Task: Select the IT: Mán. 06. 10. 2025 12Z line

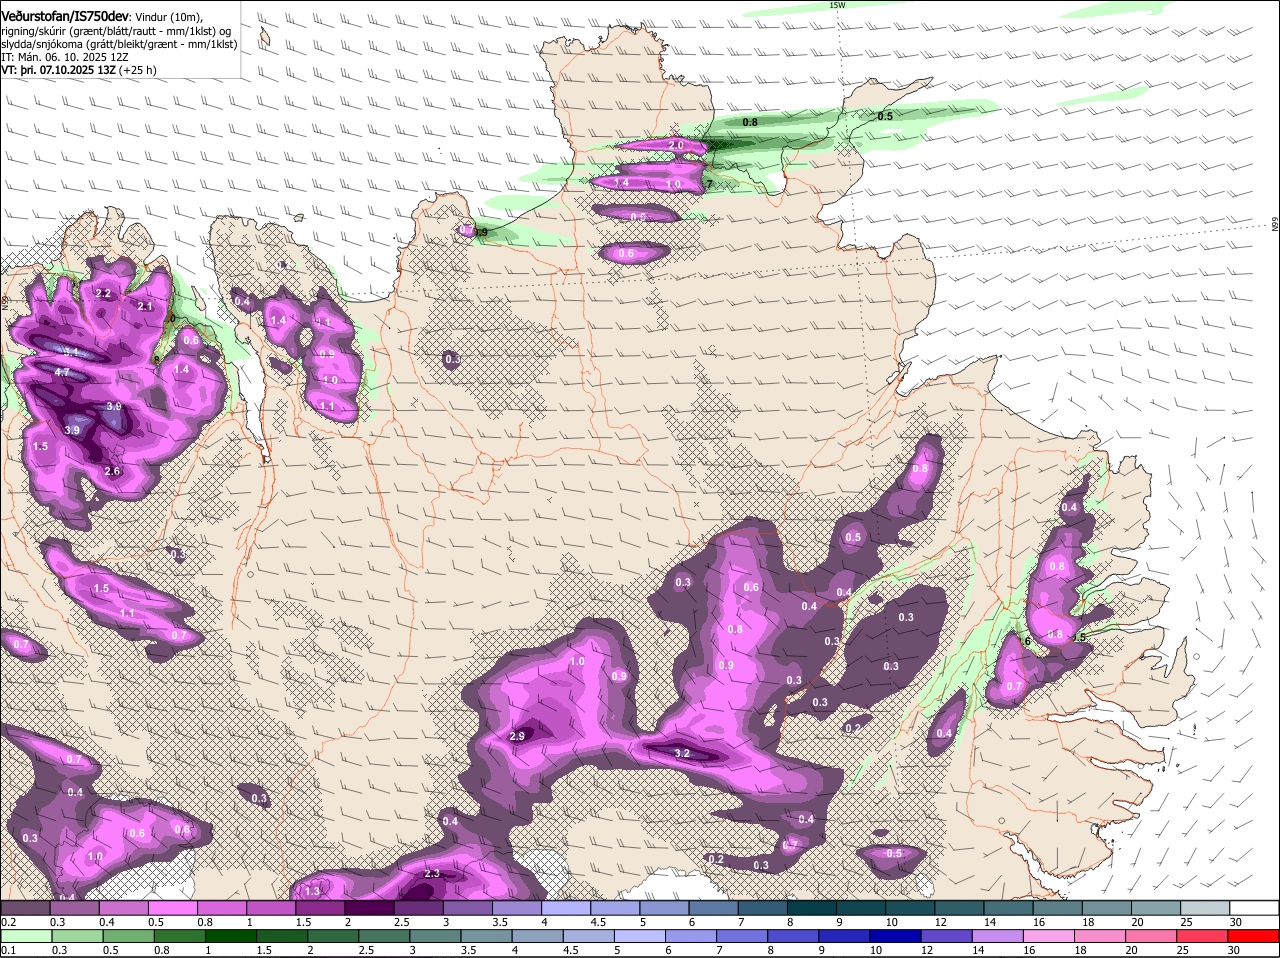Action: 66,58
